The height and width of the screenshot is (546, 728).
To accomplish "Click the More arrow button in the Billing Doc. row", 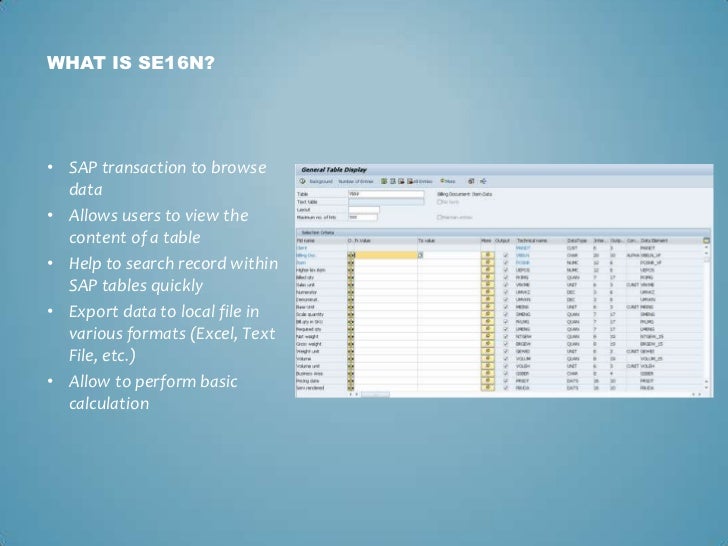I will [x=488, y=255].
